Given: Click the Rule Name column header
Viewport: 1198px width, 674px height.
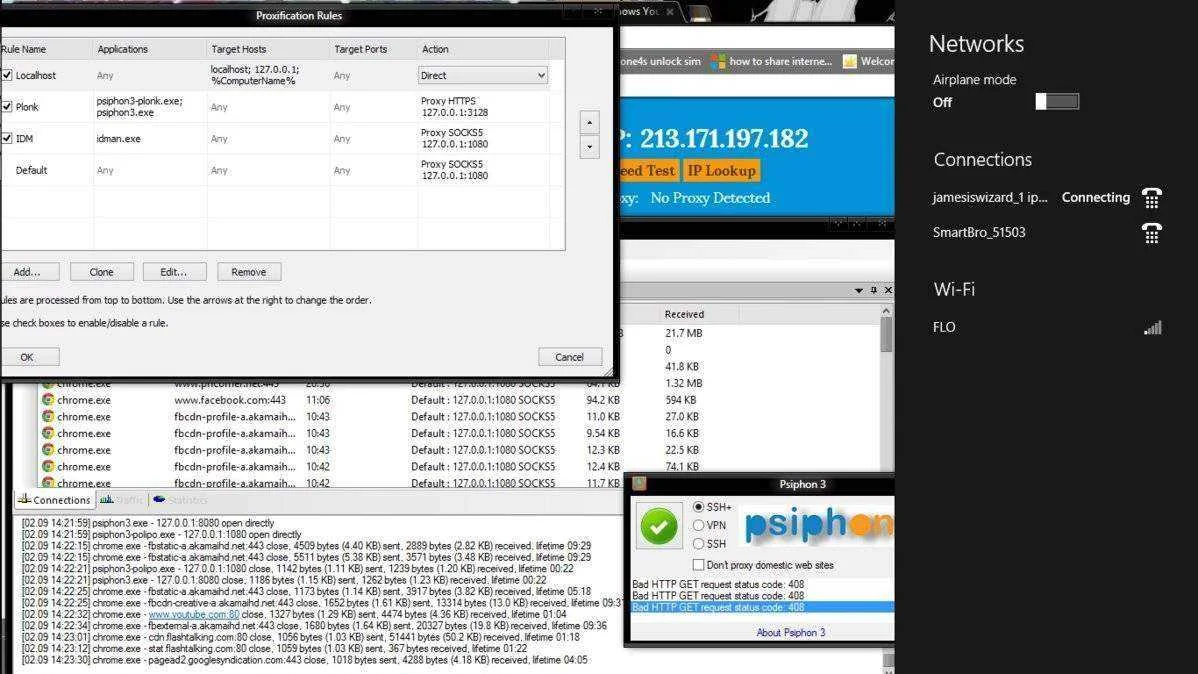Looking at the screenshot, I should (x=45, y=49).
